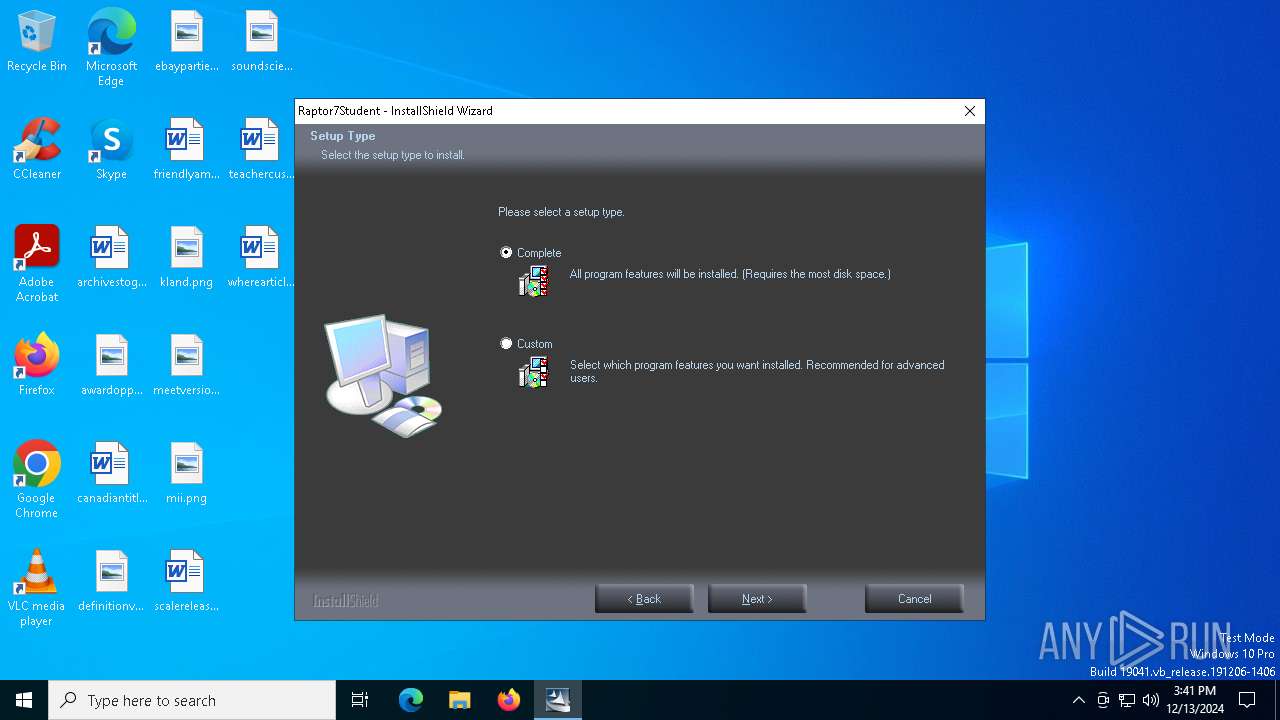Select the meetversio image file

click(186, 366)
